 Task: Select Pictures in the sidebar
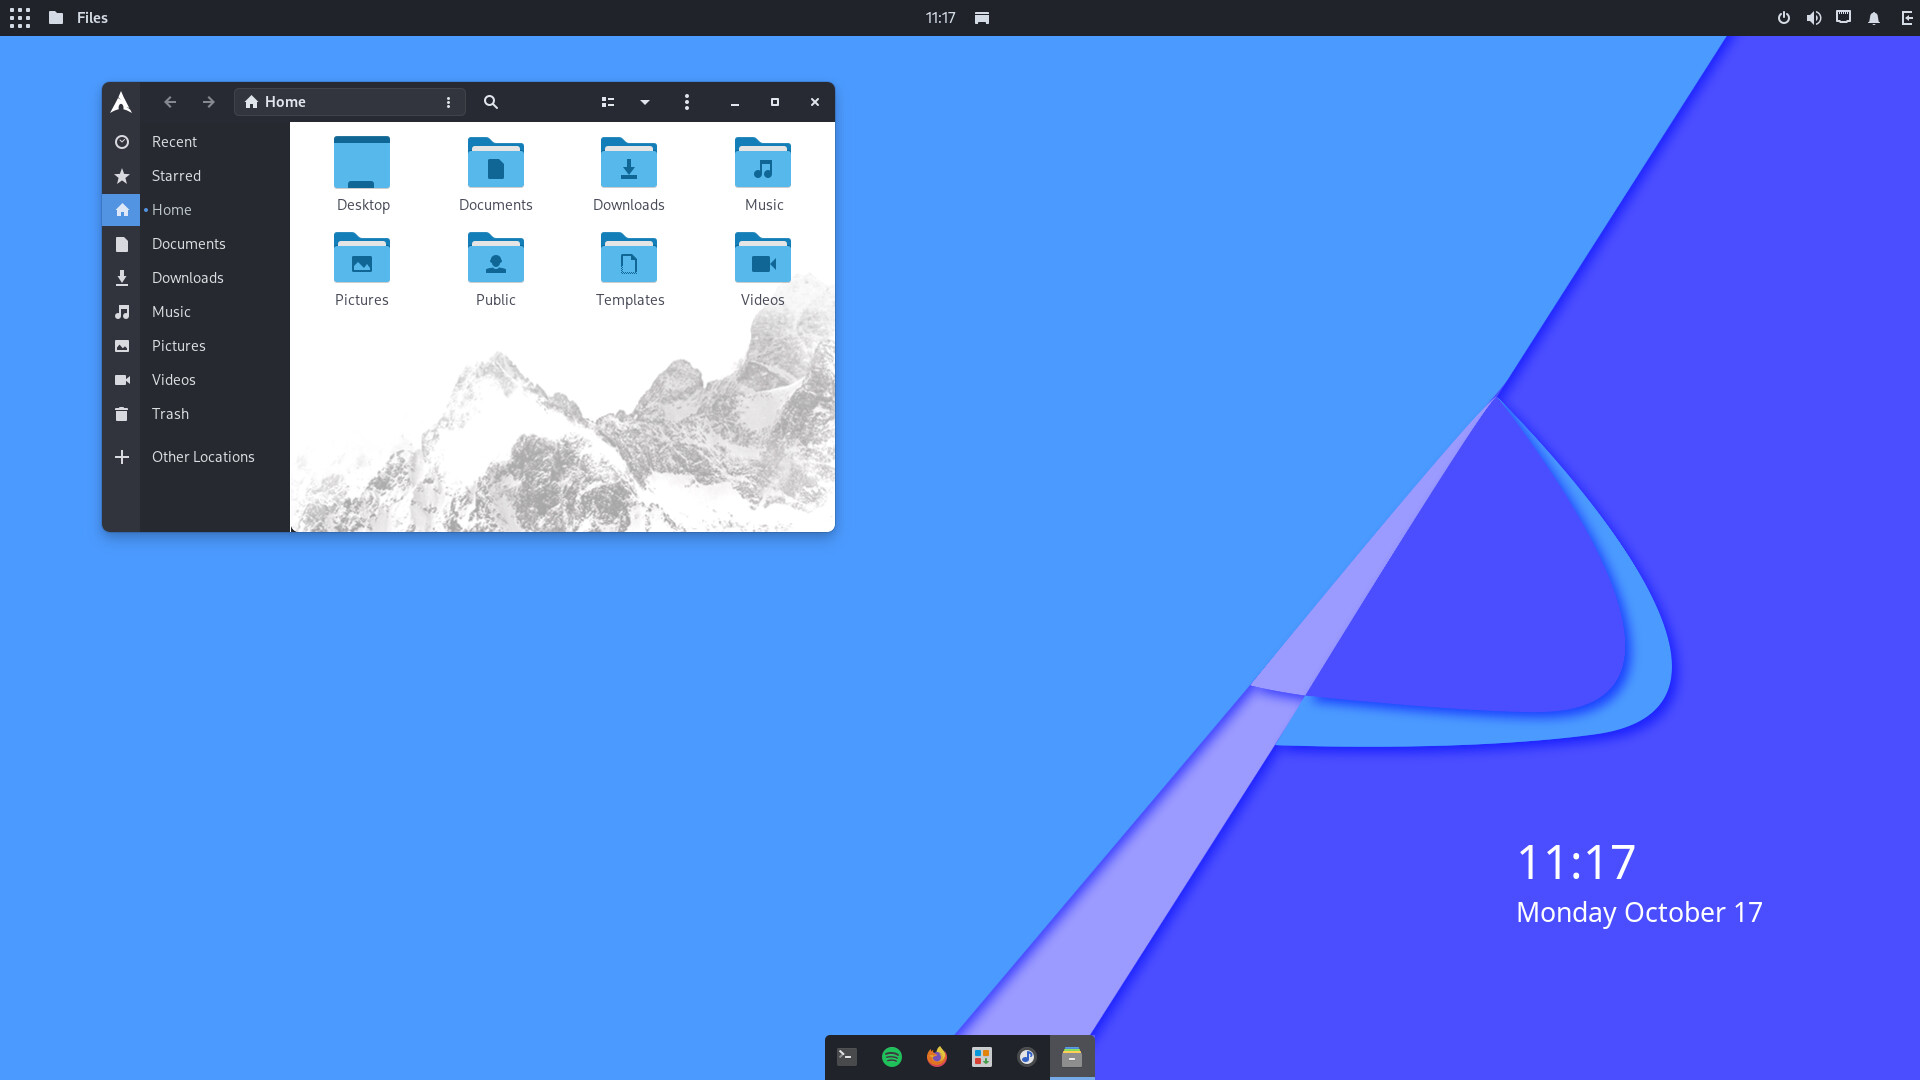click(196, 346)
